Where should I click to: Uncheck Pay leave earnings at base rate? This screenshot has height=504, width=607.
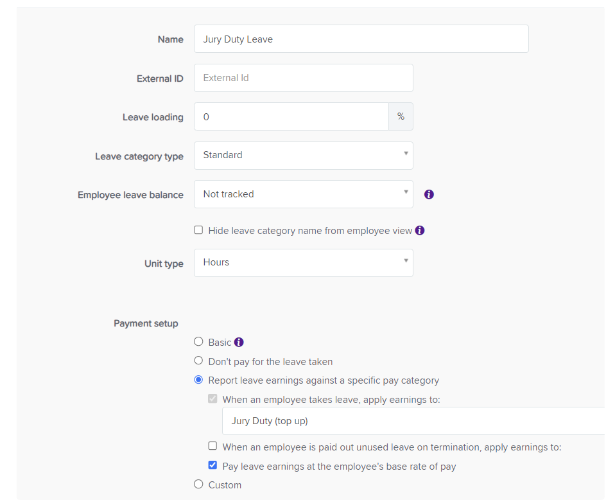[x=212, y=465]
